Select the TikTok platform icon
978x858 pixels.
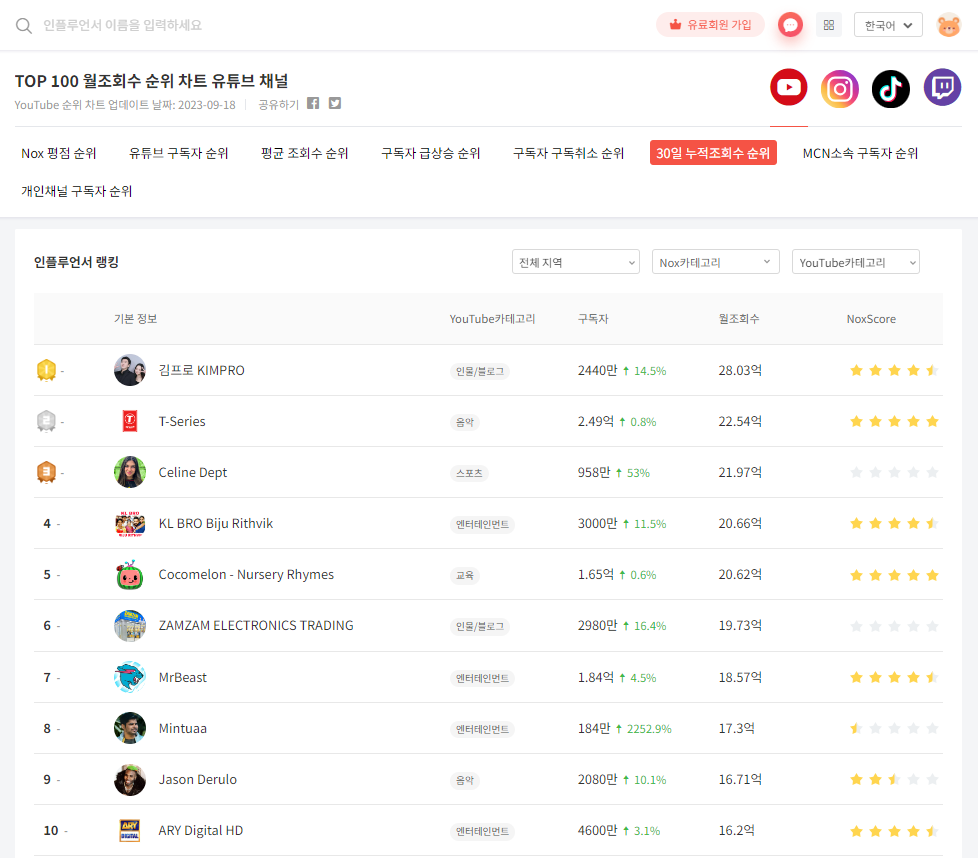(890, 89)
